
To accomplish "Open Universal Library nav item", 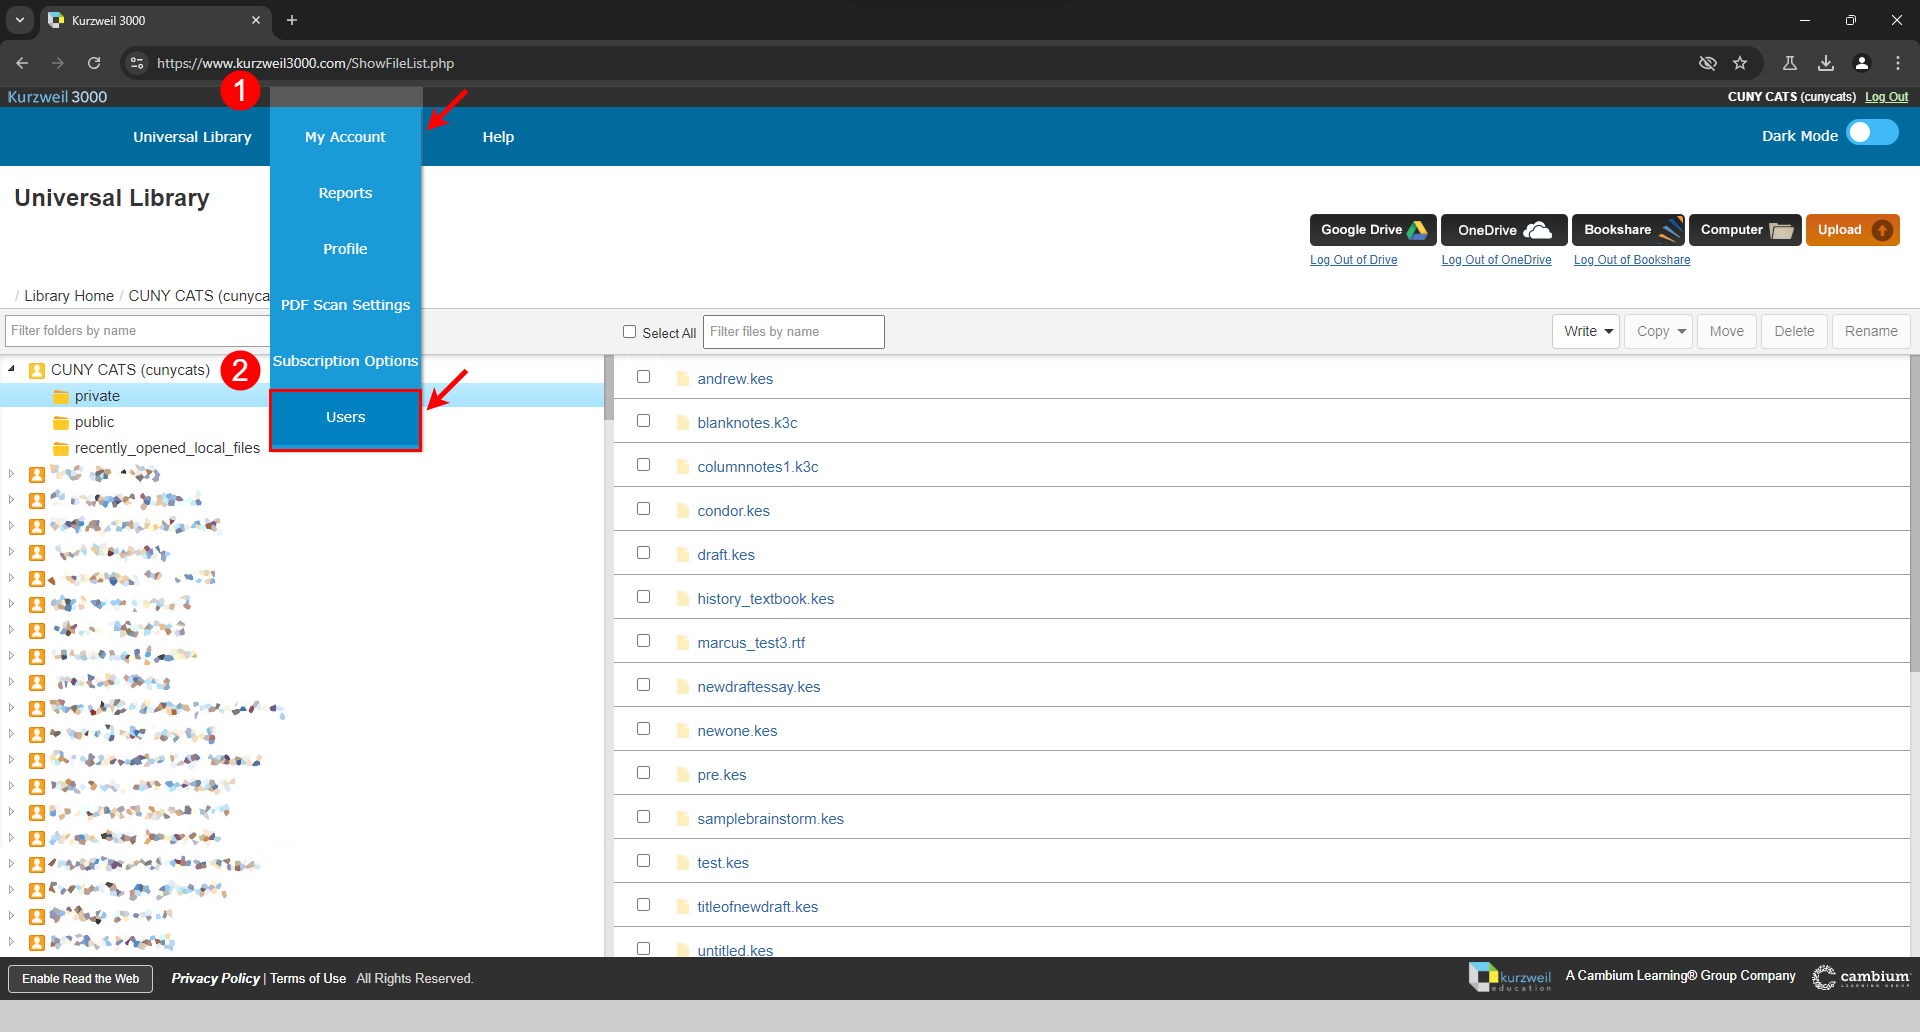I will point(192,137).
